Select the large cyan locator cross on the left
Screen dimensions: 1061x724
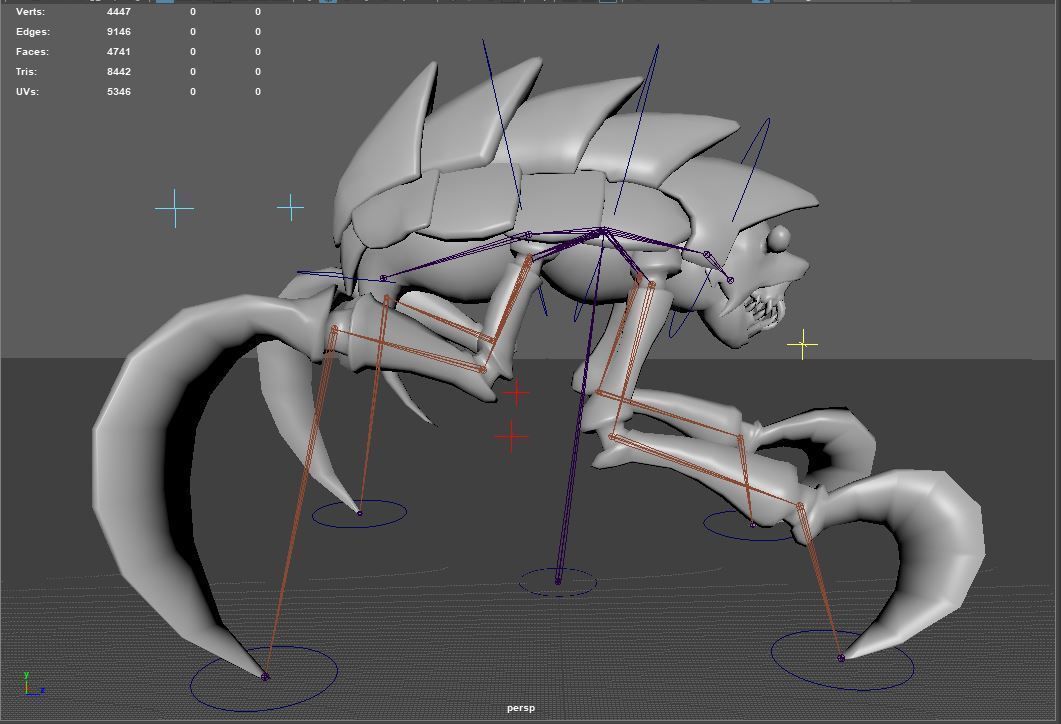click(175, 208)
